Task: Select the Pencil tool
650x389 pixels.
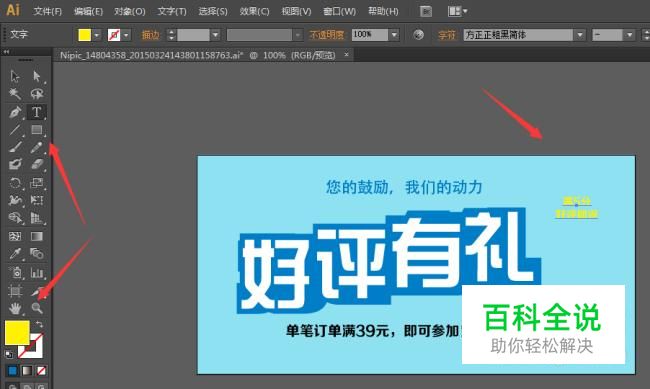Action: click(x=36, y=147)
